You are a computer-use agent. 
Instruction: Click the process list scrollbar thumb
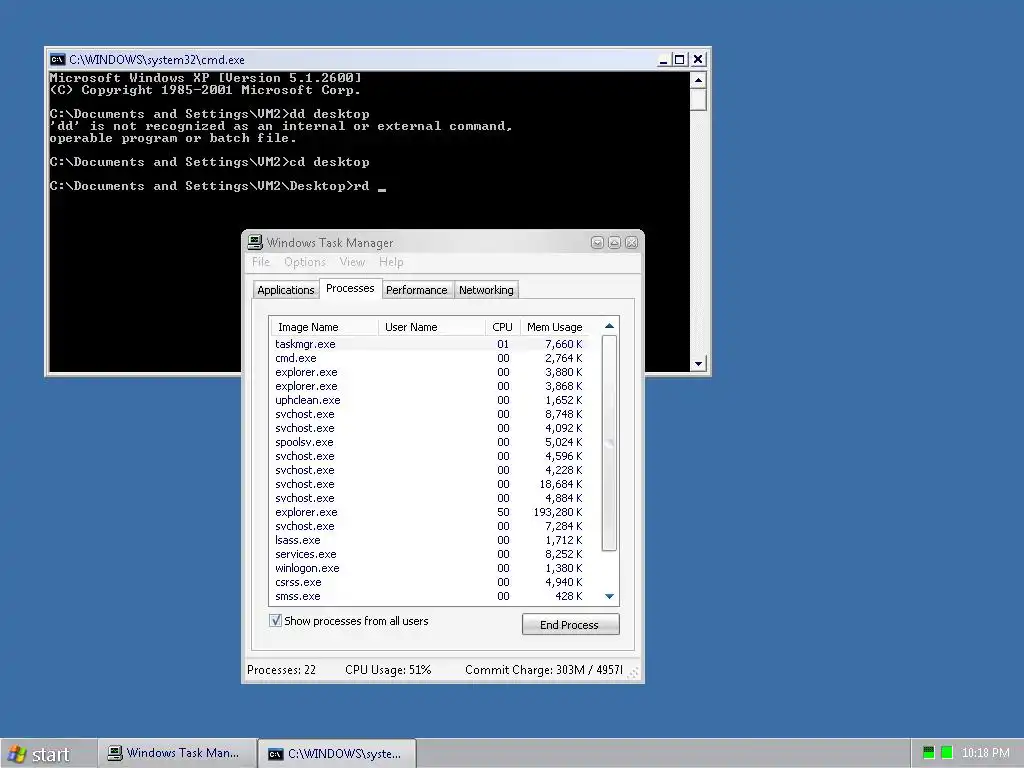pyautogui.click(x=609, y=443)
